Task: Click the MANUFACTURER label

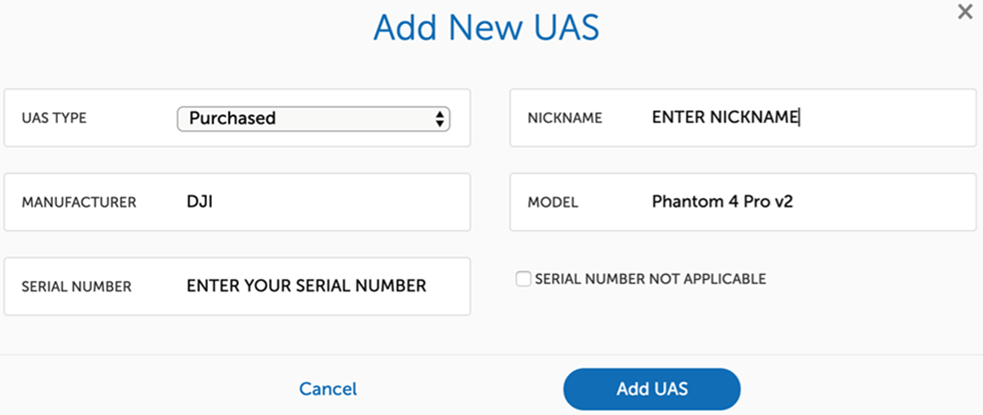Action: click(x=78, y=202)
